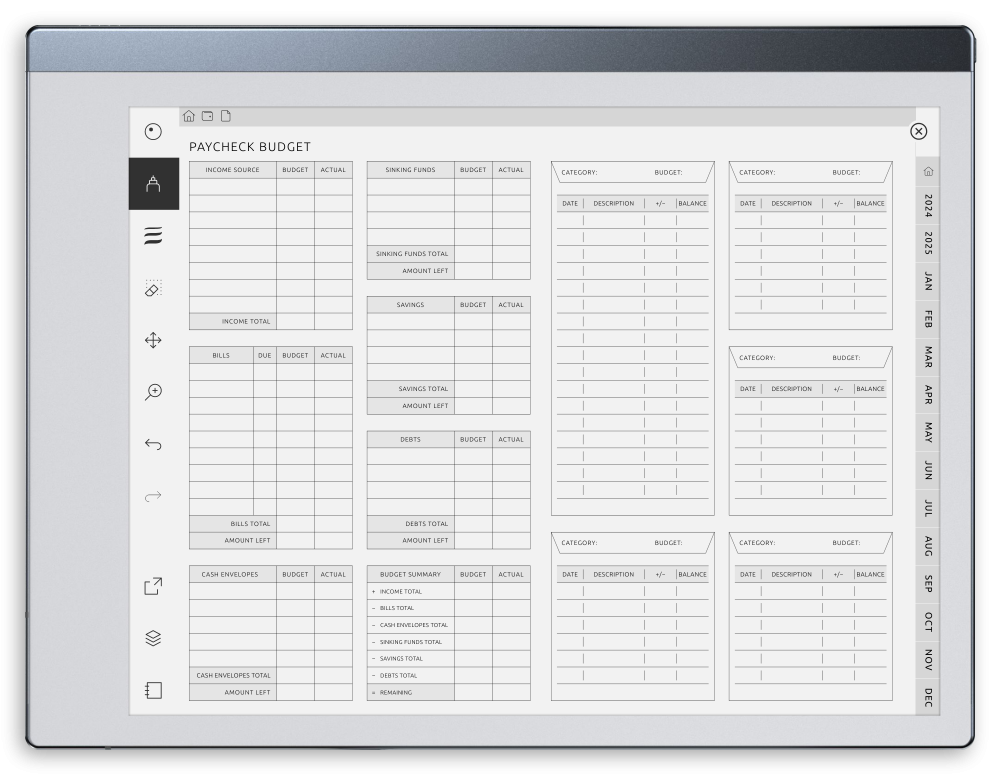Screen dimensions: 1000x775
Task: Undo the last action
Action: point(153,443)
